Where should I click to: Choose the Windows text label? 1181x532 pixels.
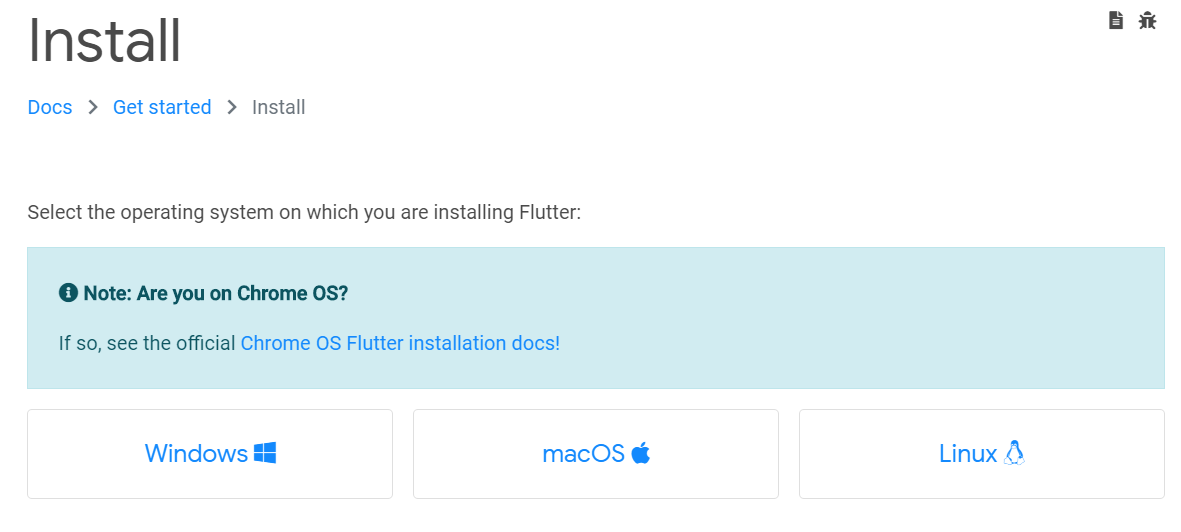(x=196, y=453)
